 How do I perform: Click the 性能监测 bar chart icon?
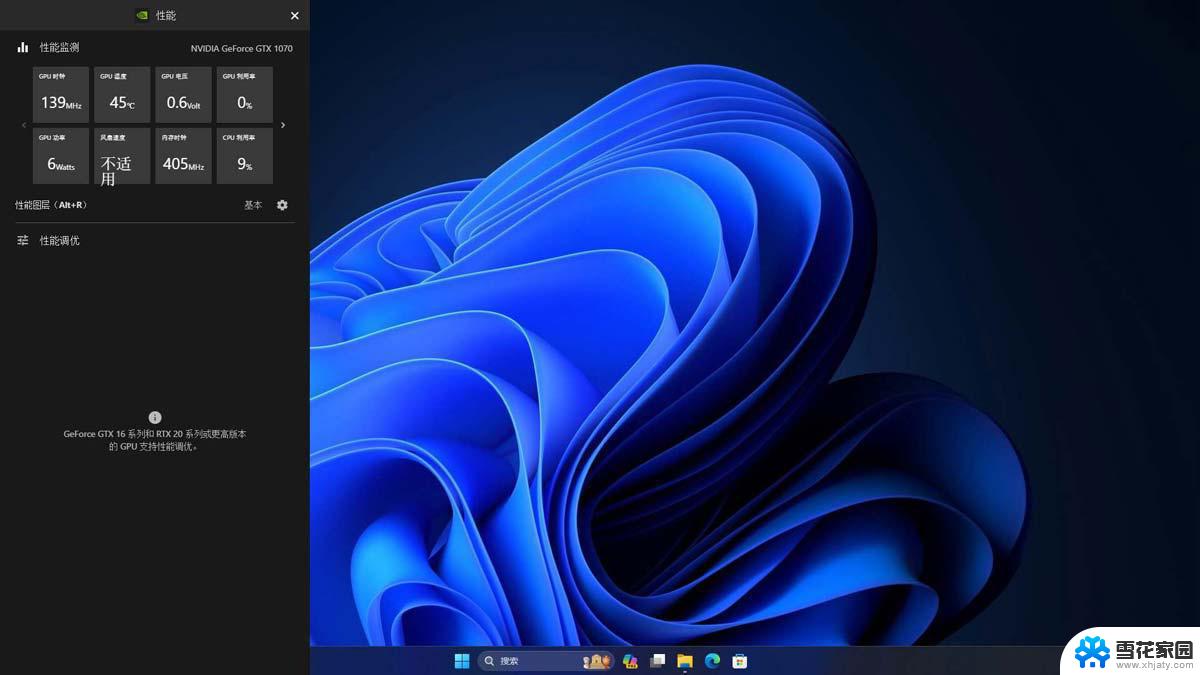pos(23,47)
